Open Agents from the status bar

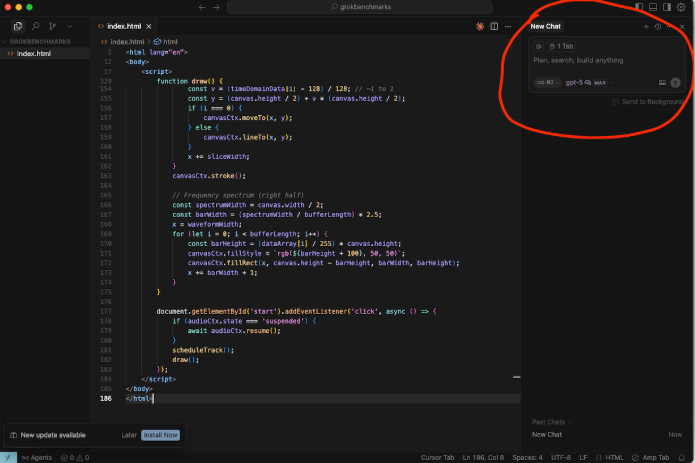[x=37, y=458]
